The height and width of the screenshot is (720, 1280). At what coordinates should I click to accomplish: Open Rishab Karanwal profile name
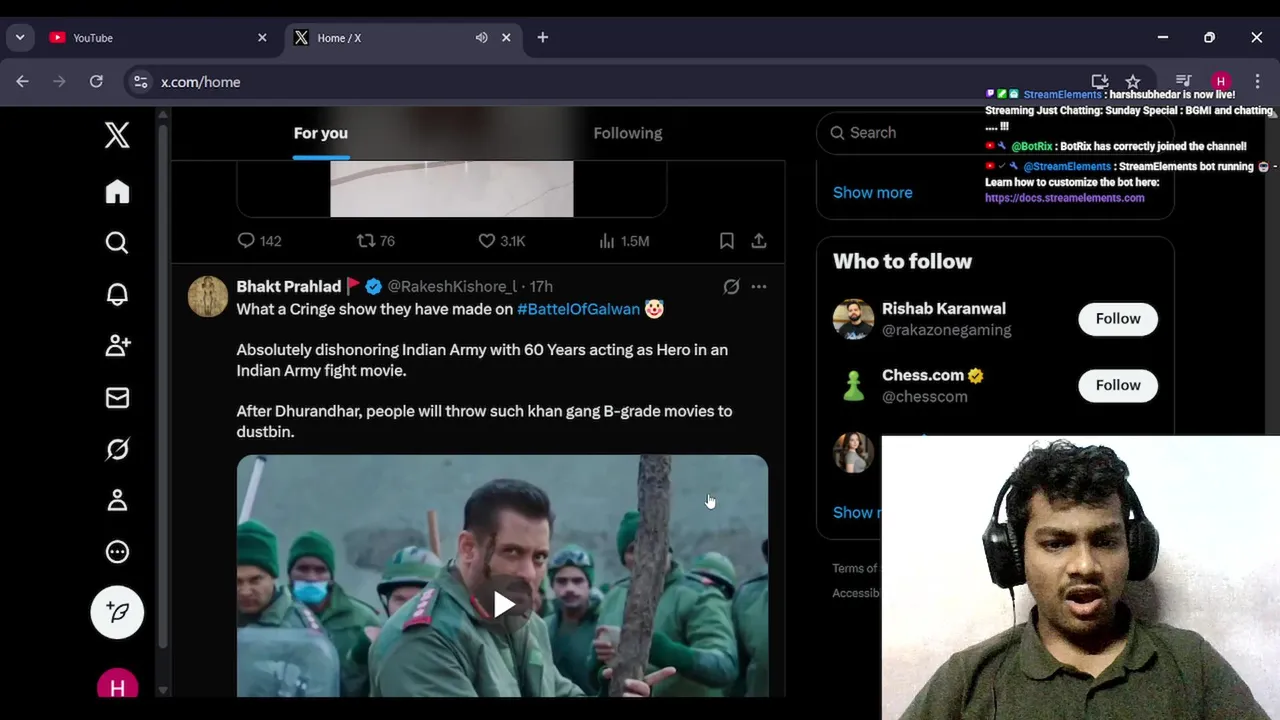(x=944, y=309)
